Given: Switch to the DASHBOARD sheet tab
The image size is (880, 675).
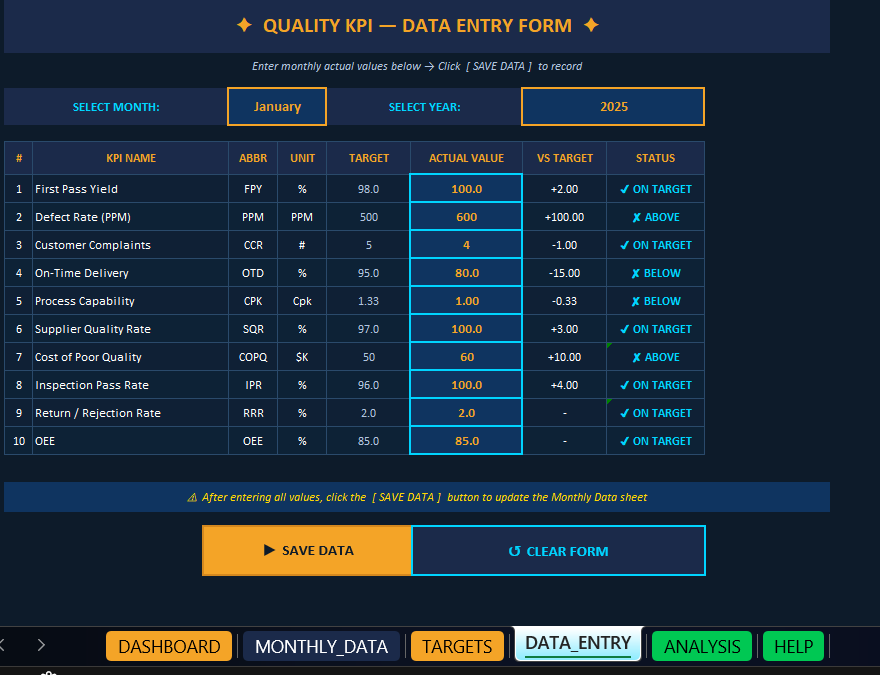Looking at the screenshot, I should pos(168,646).
